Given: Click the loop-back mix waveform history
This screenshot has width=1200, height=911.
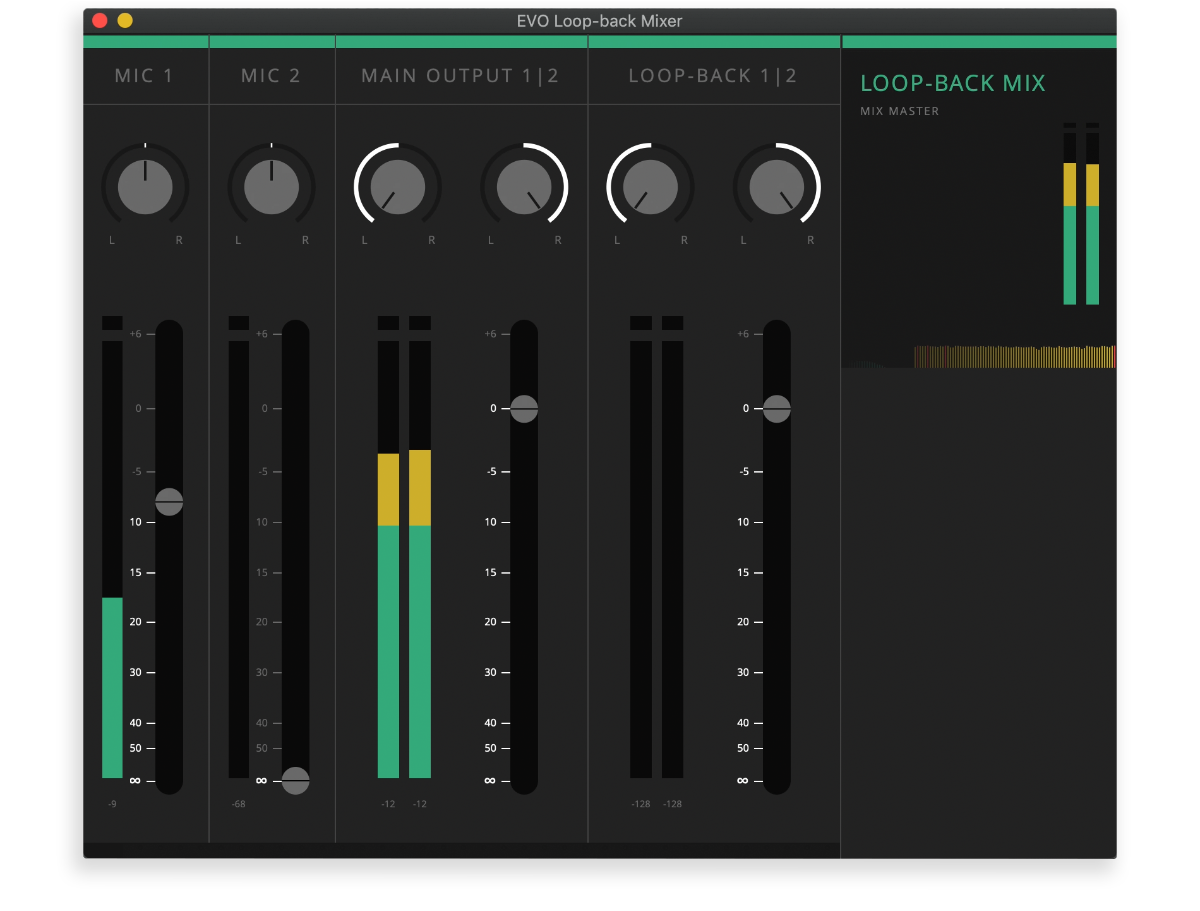Looking at the screenshot, I should click(x=979, y=356).
